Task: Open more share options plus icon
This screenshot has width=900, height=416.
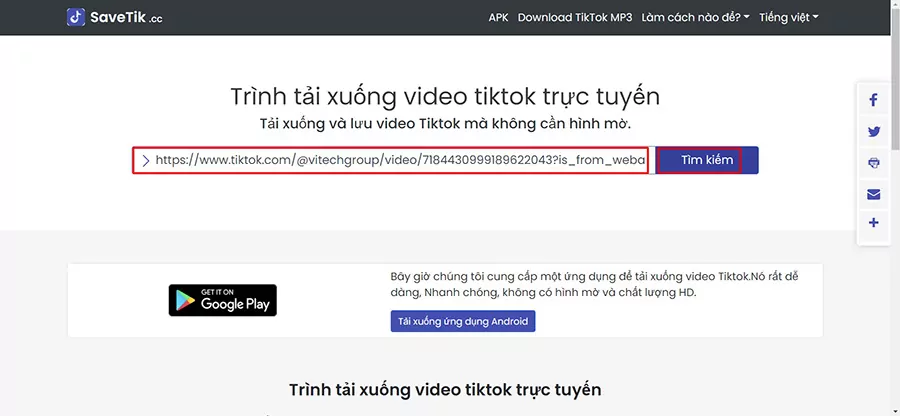Action: 874,223
